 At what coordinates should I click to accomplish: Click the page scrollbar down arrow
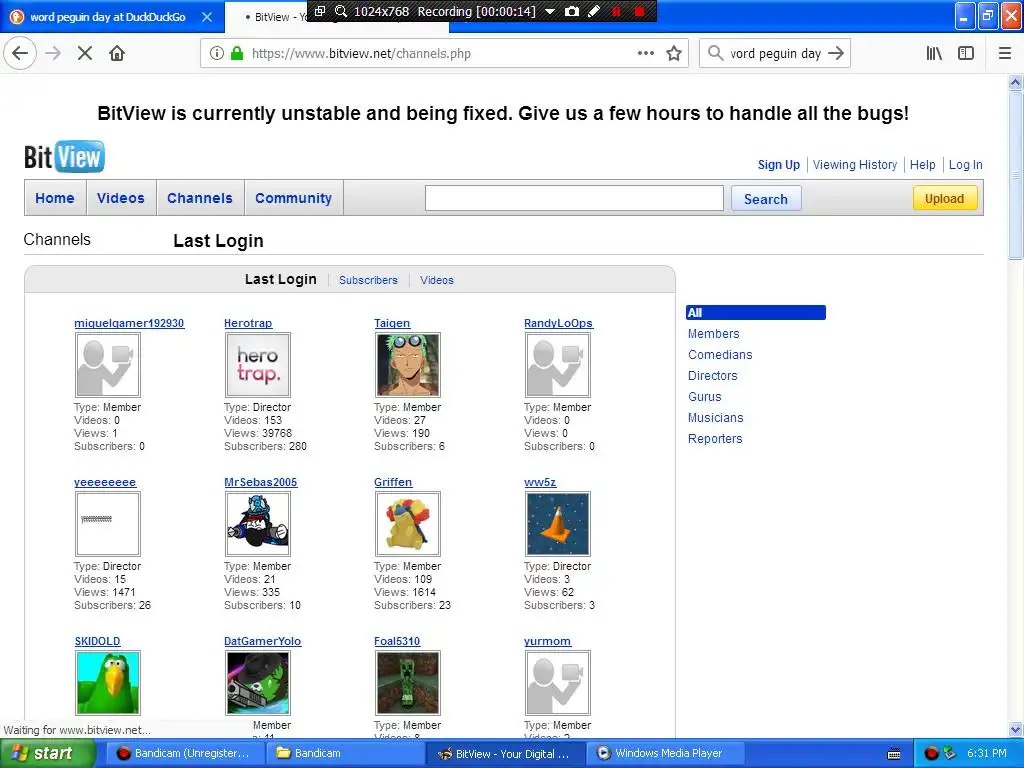1016,730
